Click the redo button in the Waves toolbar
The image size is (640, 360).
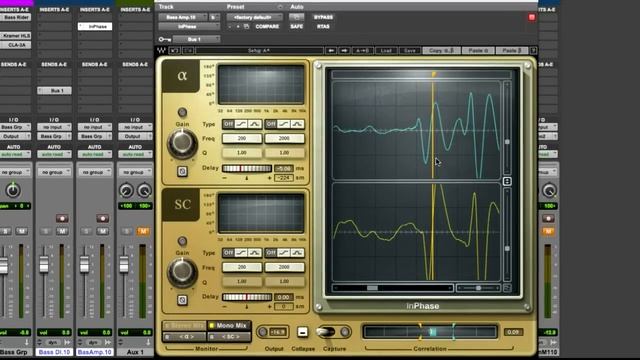click(188, 51)
